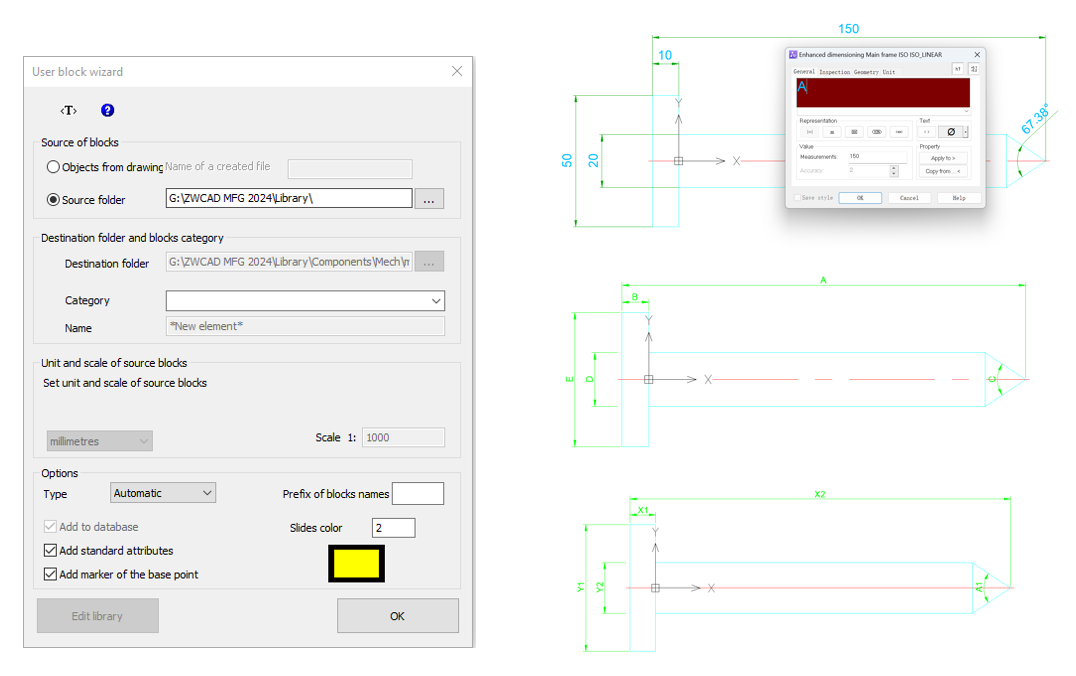This screenshot has height=676, width=1076.
Task: Click the Scale 1: value field
Action: (x=404, y=438)
